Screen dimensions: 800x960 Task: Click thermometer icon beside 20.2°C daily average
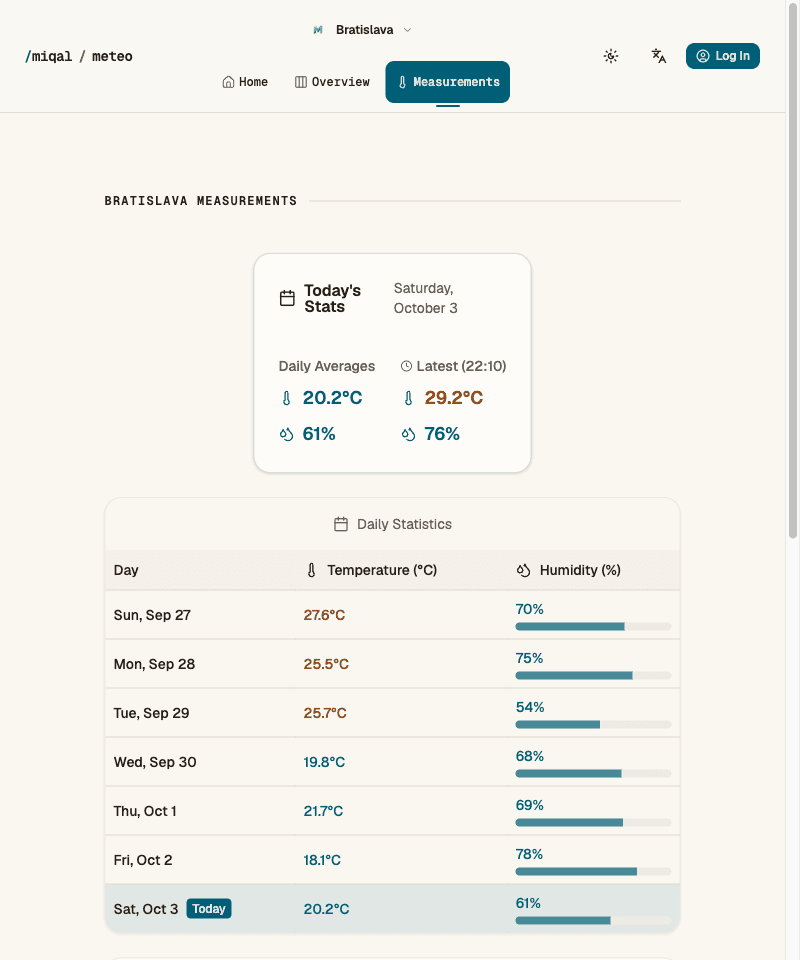(286, 398)
